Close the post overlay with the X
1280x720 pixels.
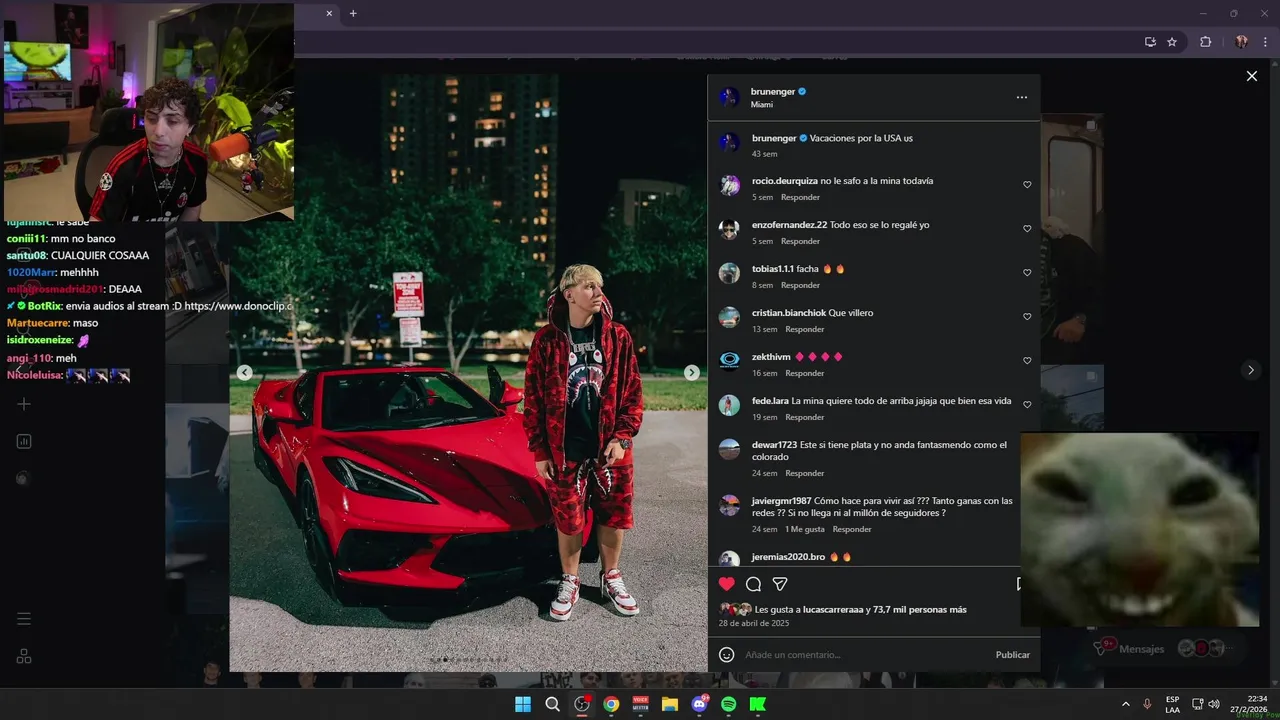(x=1251, y=76)
